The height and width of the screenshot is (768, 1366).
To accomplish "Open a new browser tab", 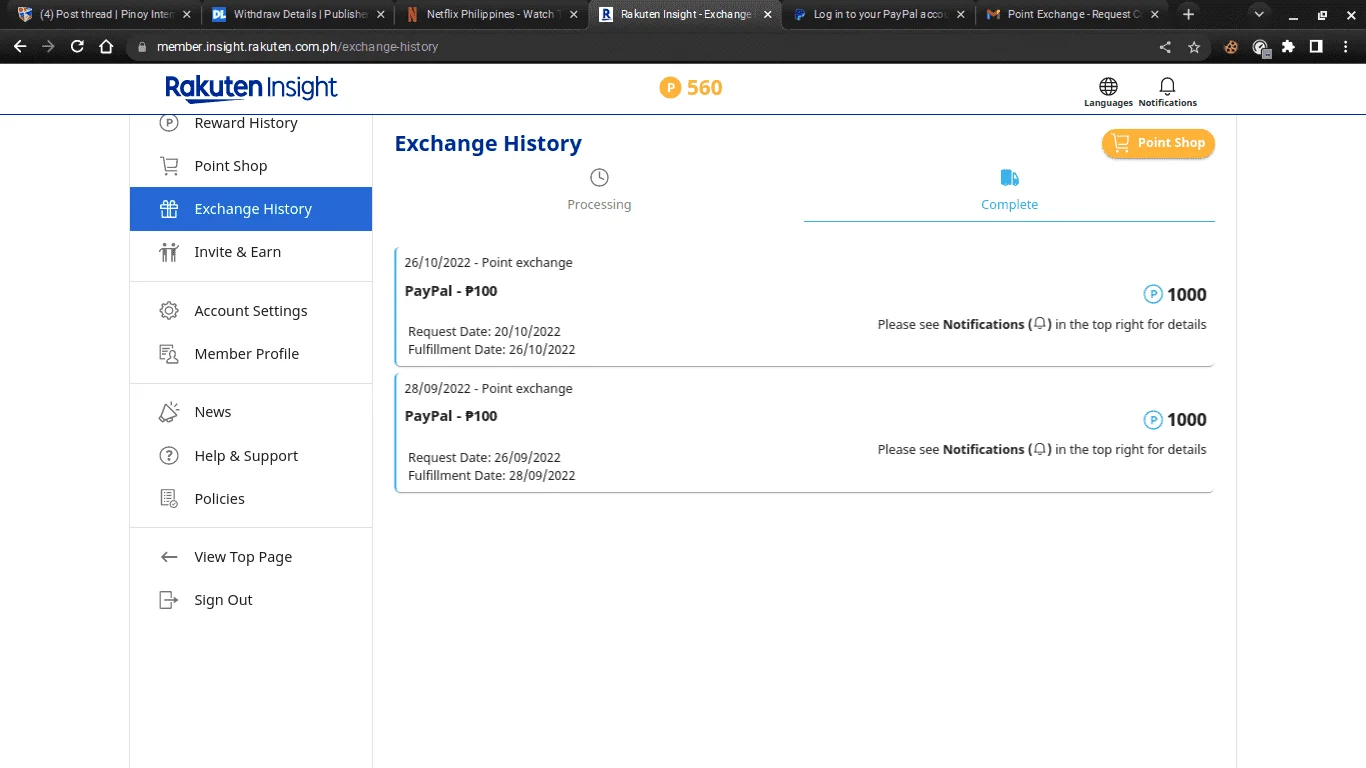I will click(1188, 15).
